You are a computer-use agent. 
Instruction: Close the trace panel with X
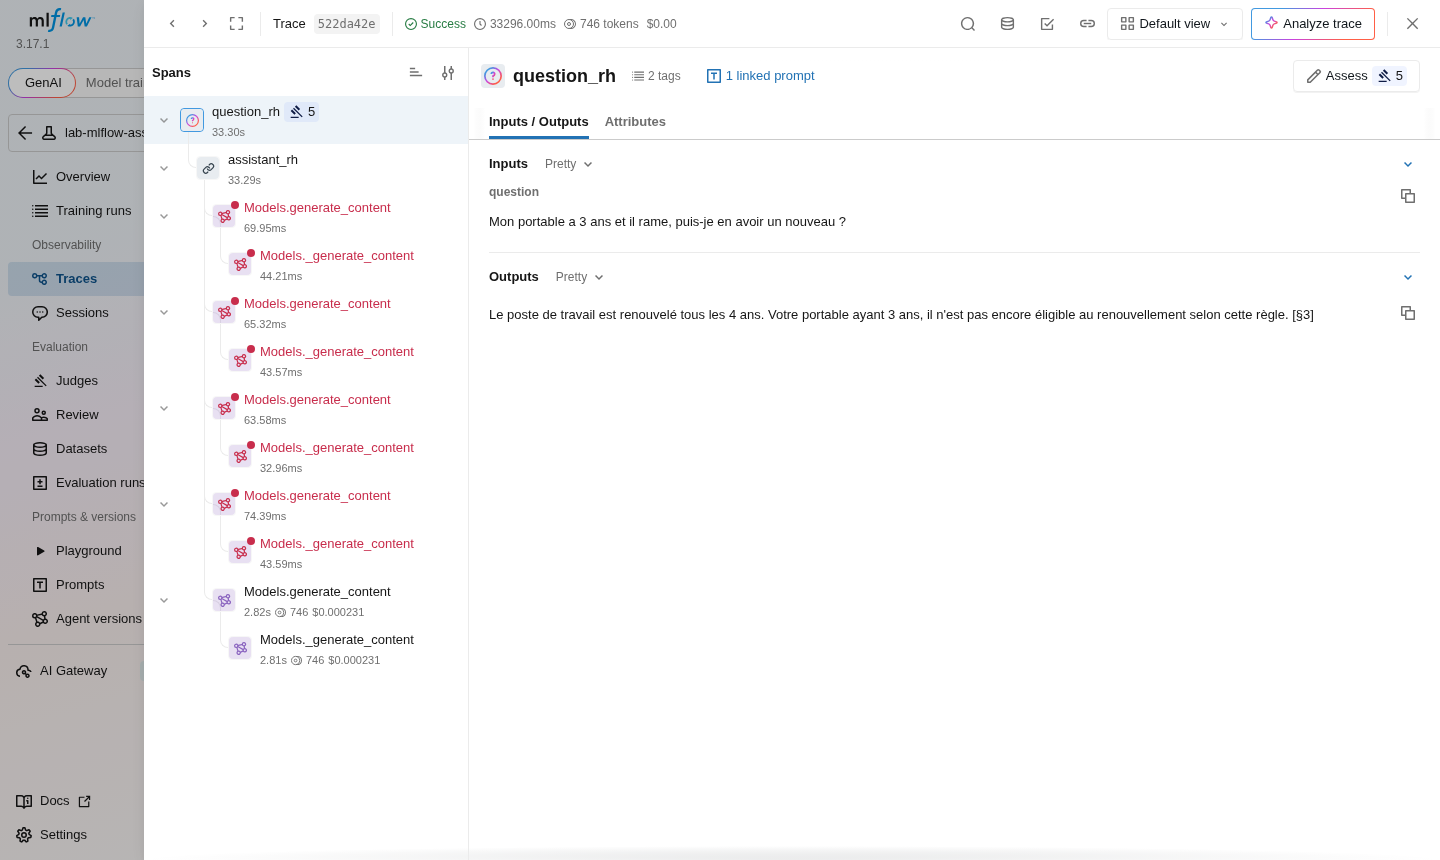click(x=1412, y=24)
